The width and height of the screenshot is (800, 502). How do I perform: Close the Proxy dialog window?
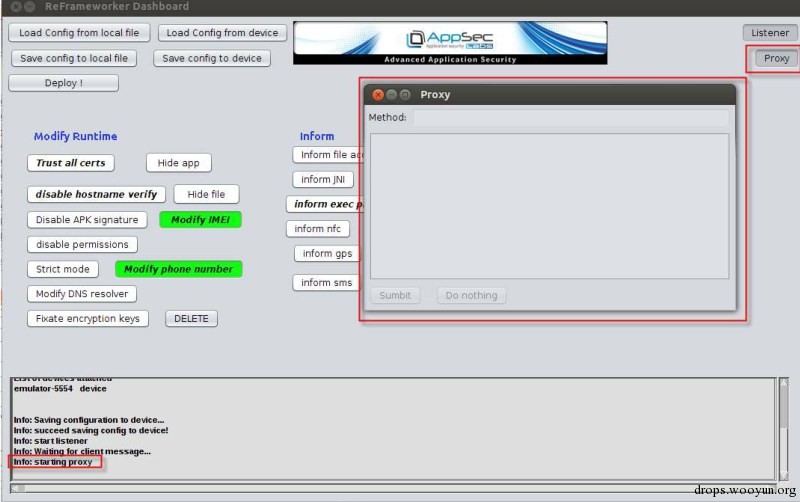(378, 94)
